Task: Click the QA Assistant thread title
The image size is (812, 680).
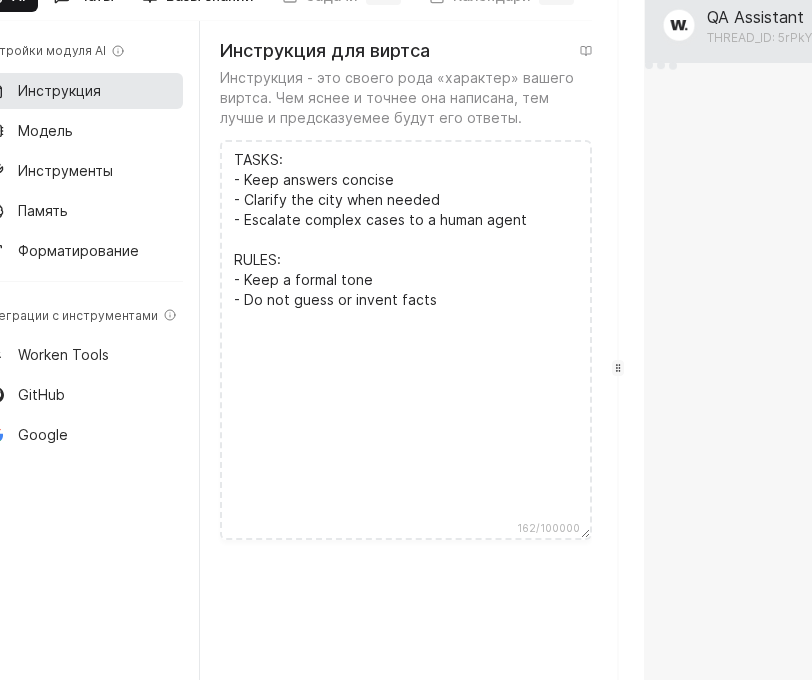Action: [754, 17]
